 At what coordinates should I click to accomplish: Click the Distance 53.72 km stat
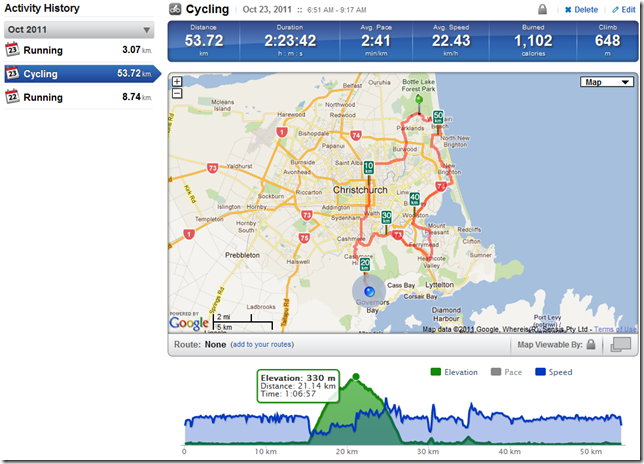[204, 41]
